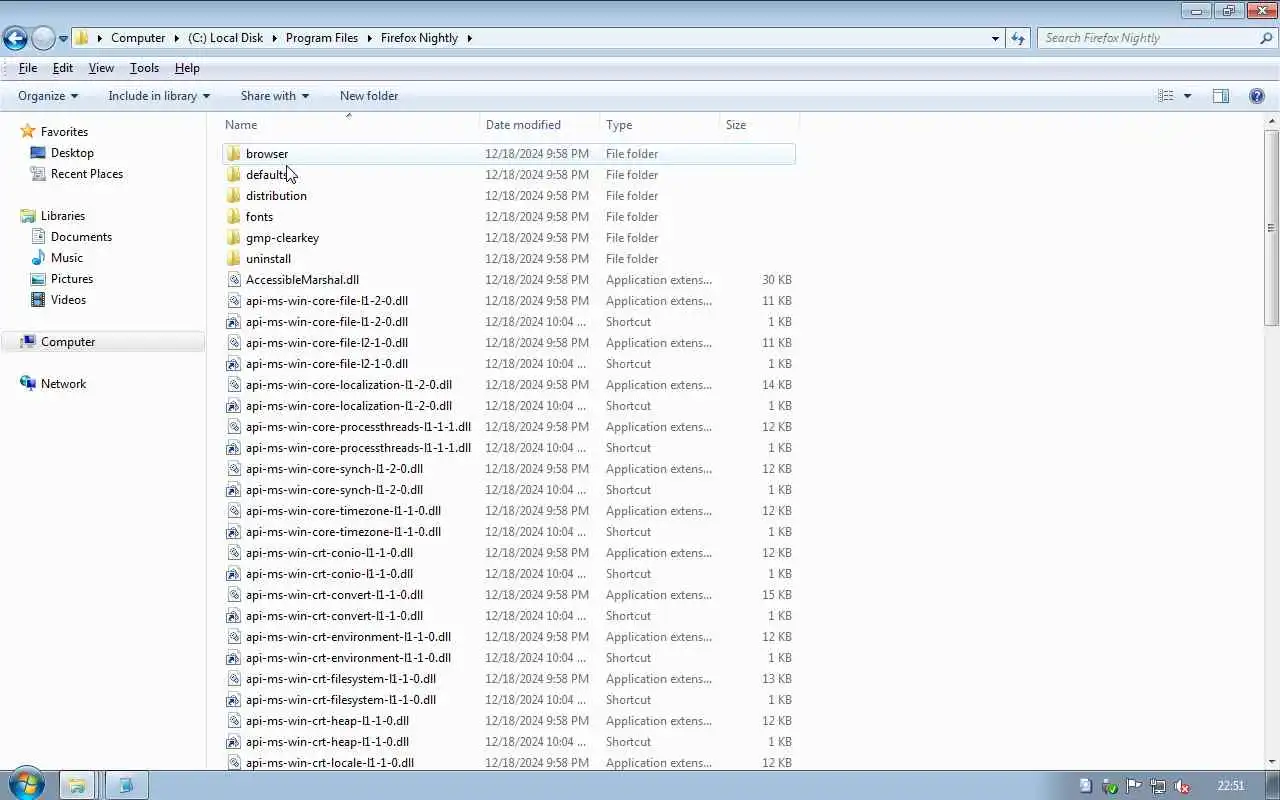Select the defaults folder row

pos(508,175)
